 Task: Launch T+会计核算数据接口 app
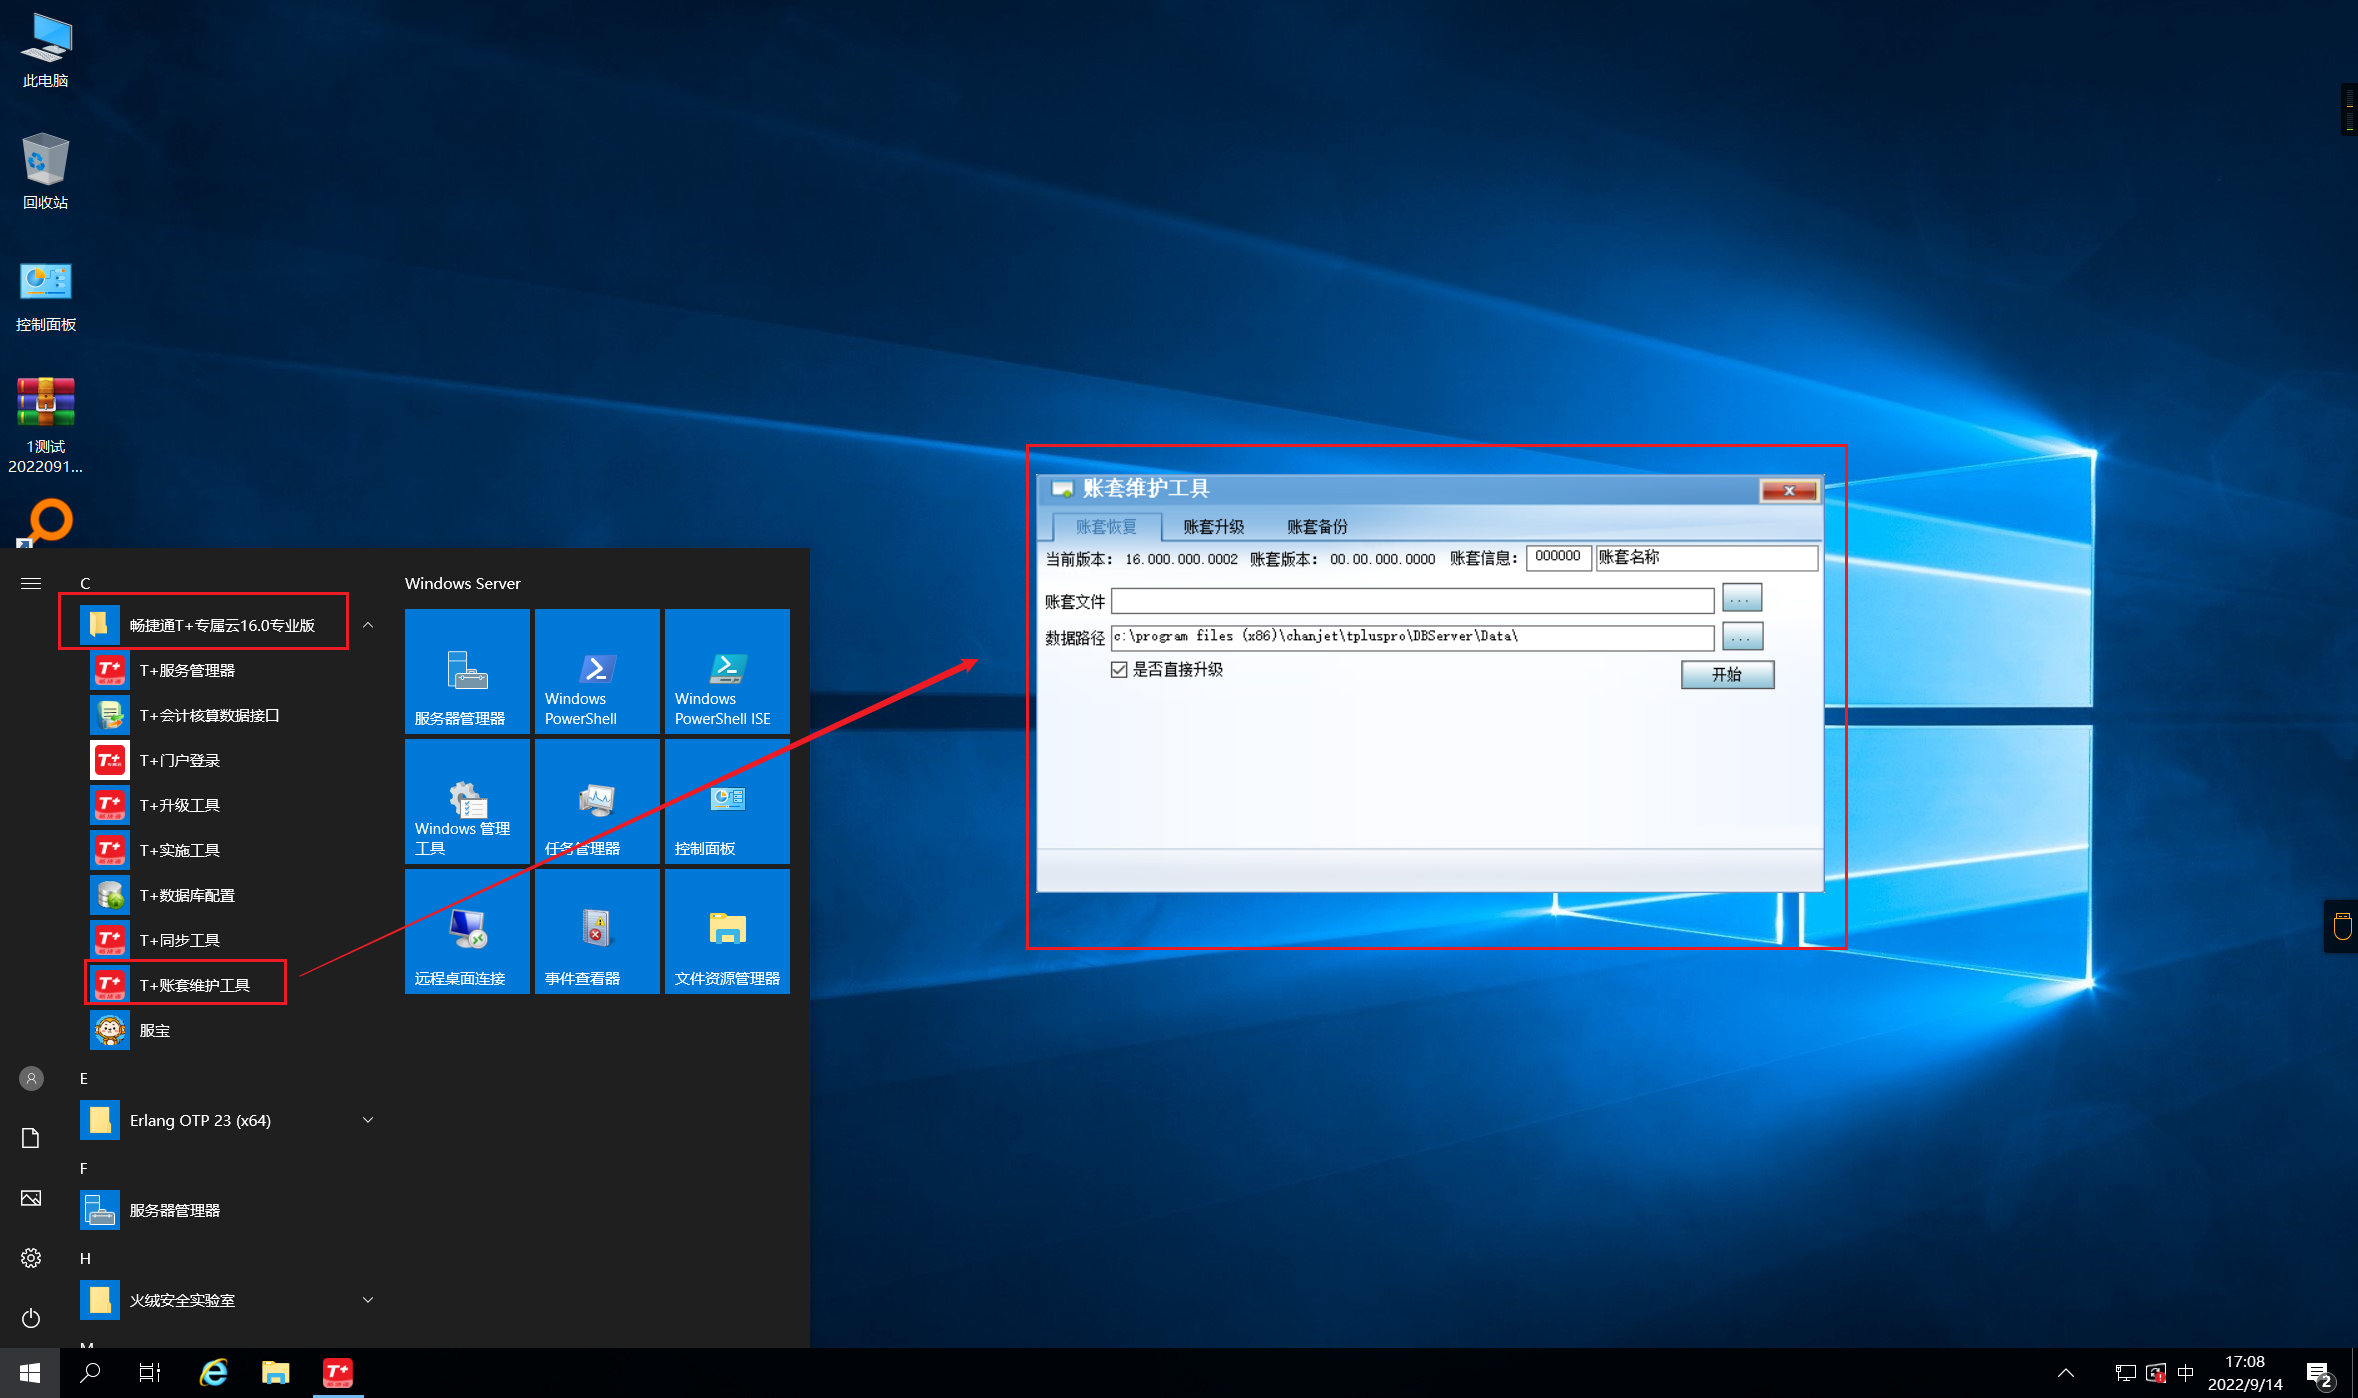tap(208, 715)
